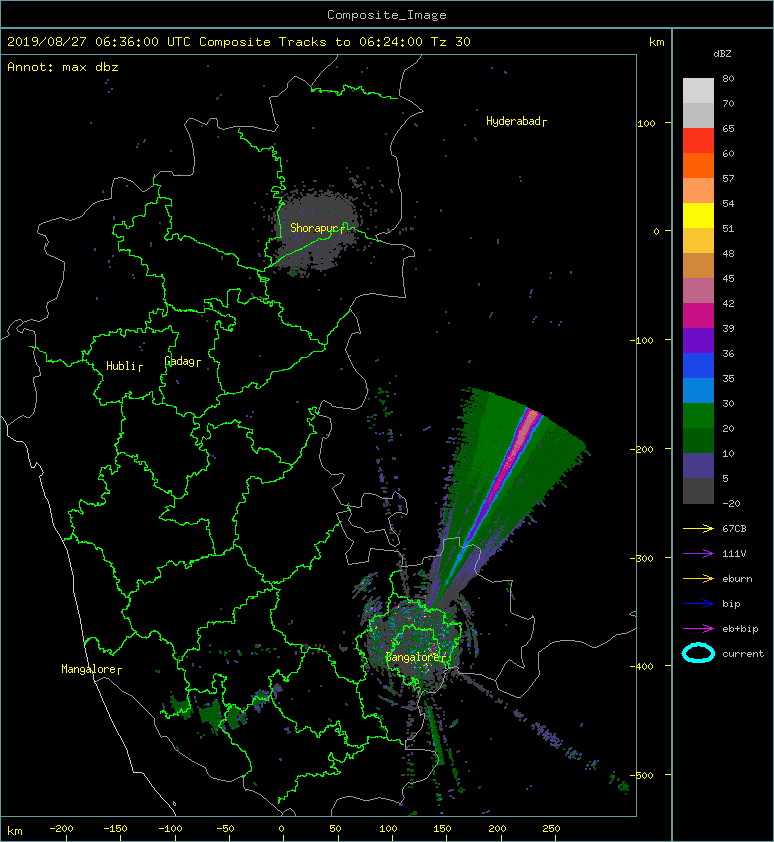Click the purple 111V arrow legend icon

tap(698, 554)
